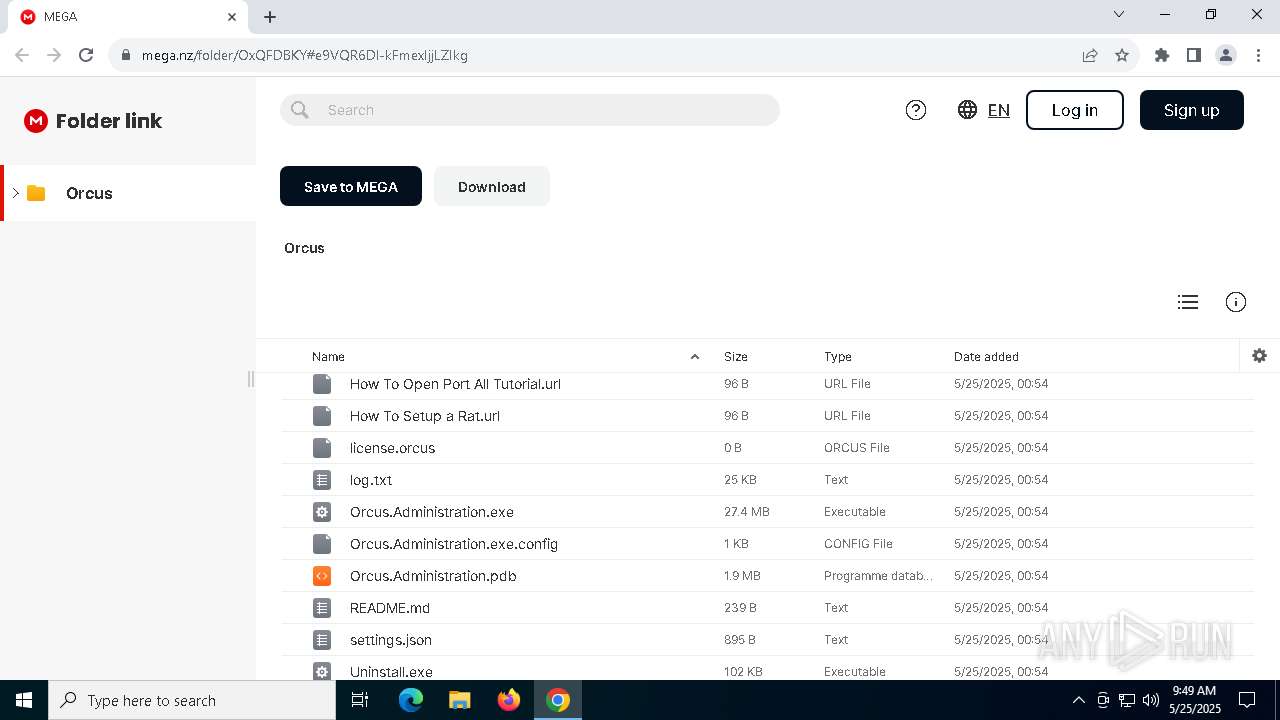1280x720 pixels.
Task: Select the Uninstall.exe file name
Action: 391,672
